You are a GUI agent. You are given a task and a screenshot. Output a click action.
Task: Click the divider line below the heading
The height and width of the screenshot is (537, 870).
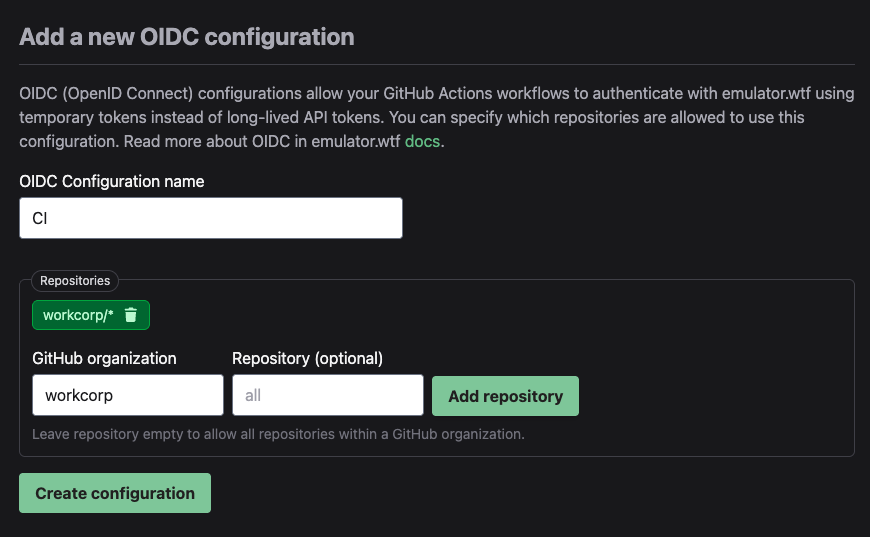[437, 65]
